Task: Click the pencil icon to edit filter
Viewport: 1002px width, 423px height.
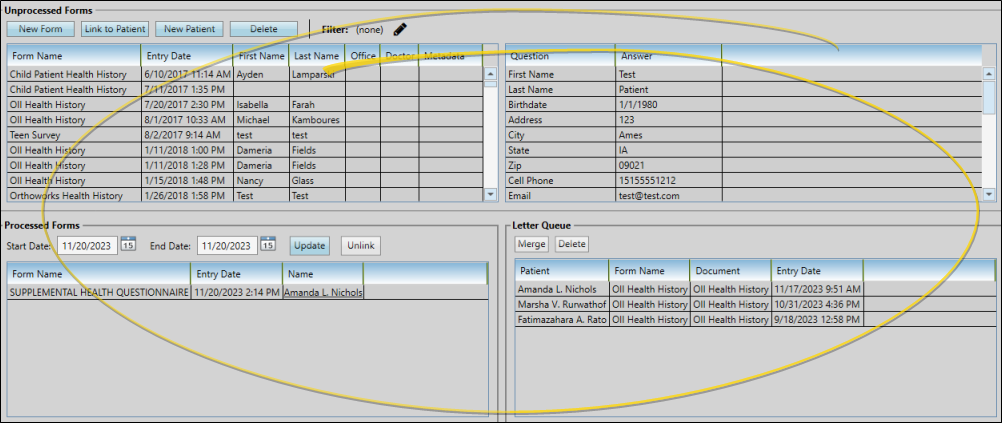Action: [x=401, y=30]
